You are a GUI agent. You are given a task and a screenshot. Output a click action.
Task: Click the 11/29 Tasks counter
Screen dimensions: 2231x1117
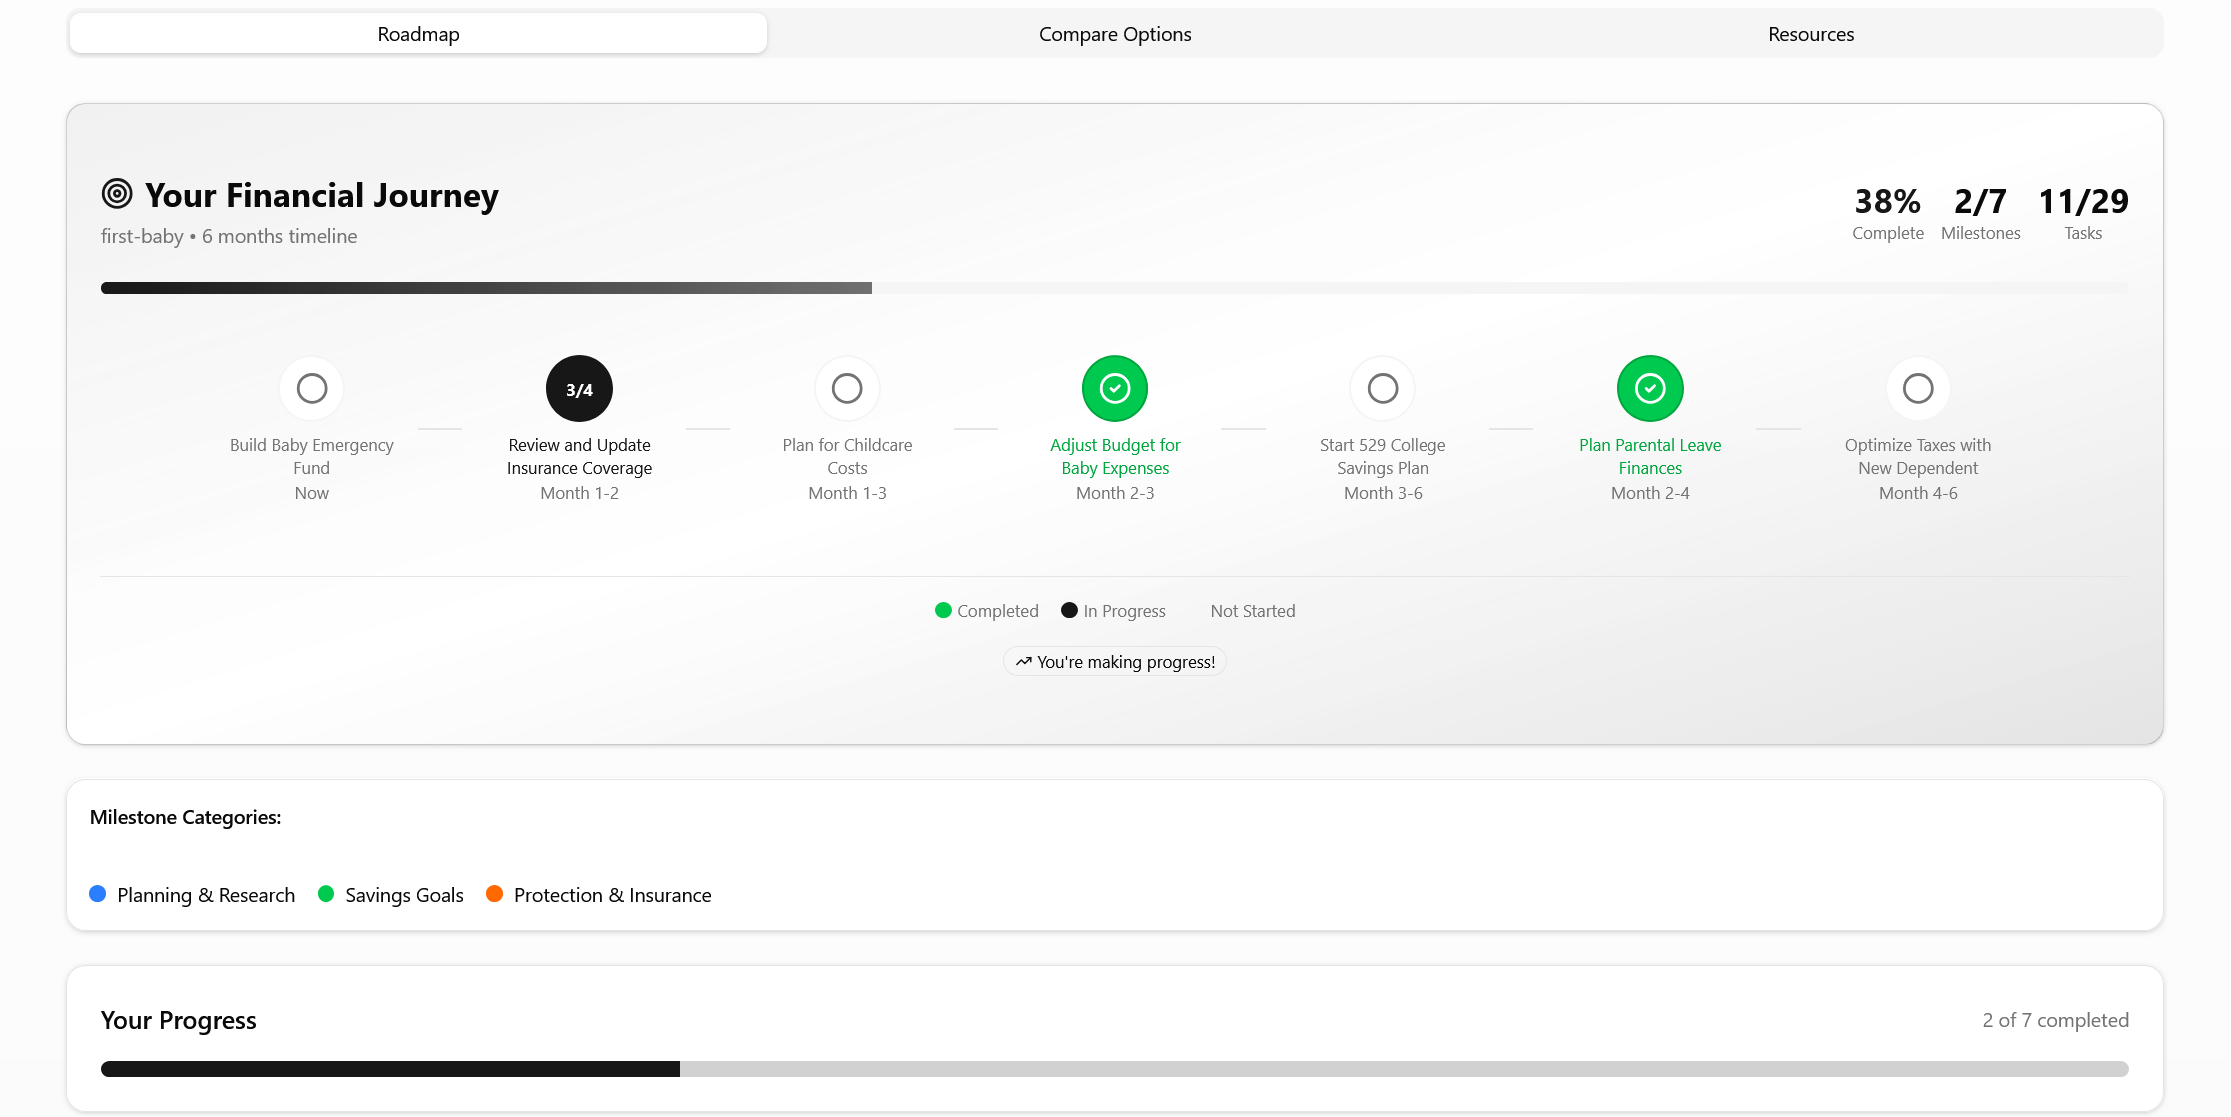click(2083, 213)
